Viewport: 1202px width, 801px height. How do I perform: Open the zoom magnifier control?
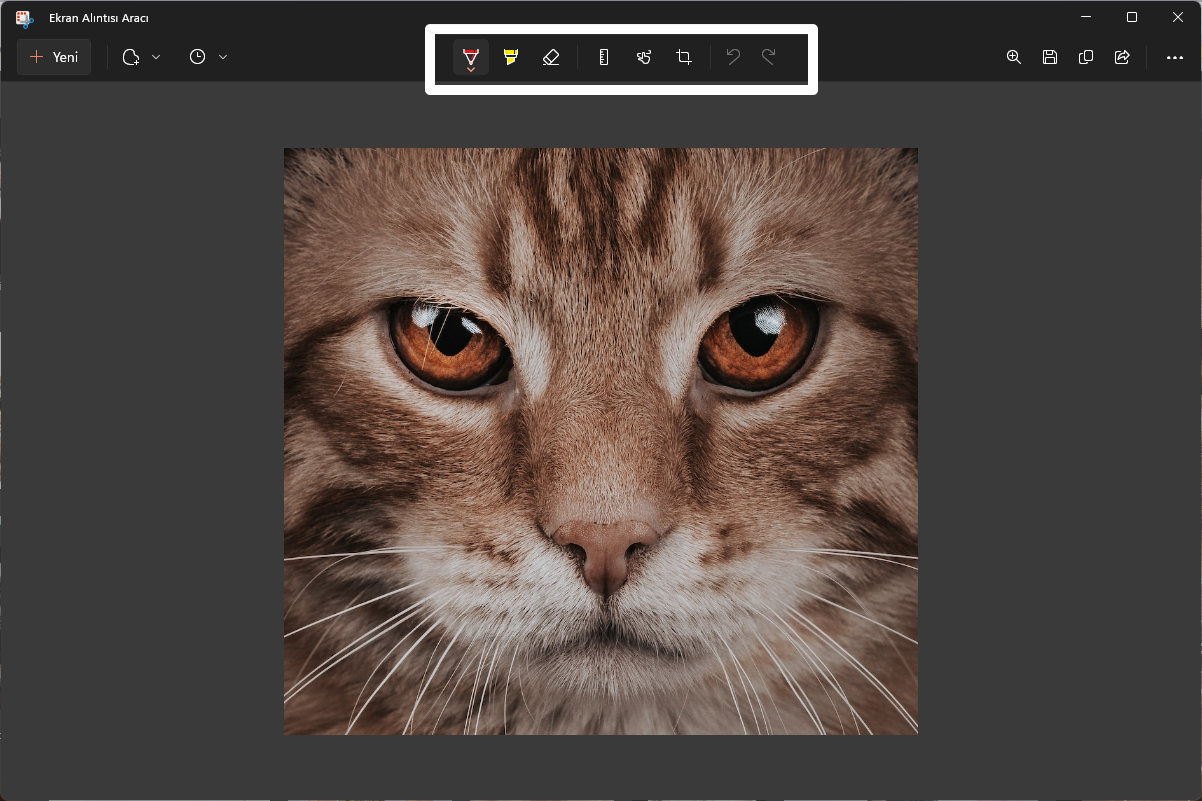pos(1014,57)
